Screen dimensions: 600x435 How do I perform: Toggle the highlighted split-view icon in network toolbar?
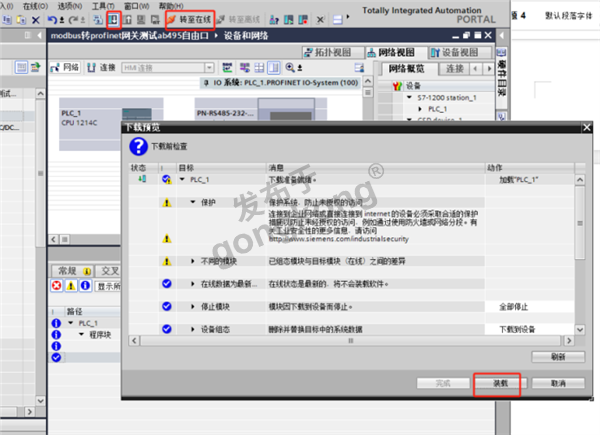point(274,68)
